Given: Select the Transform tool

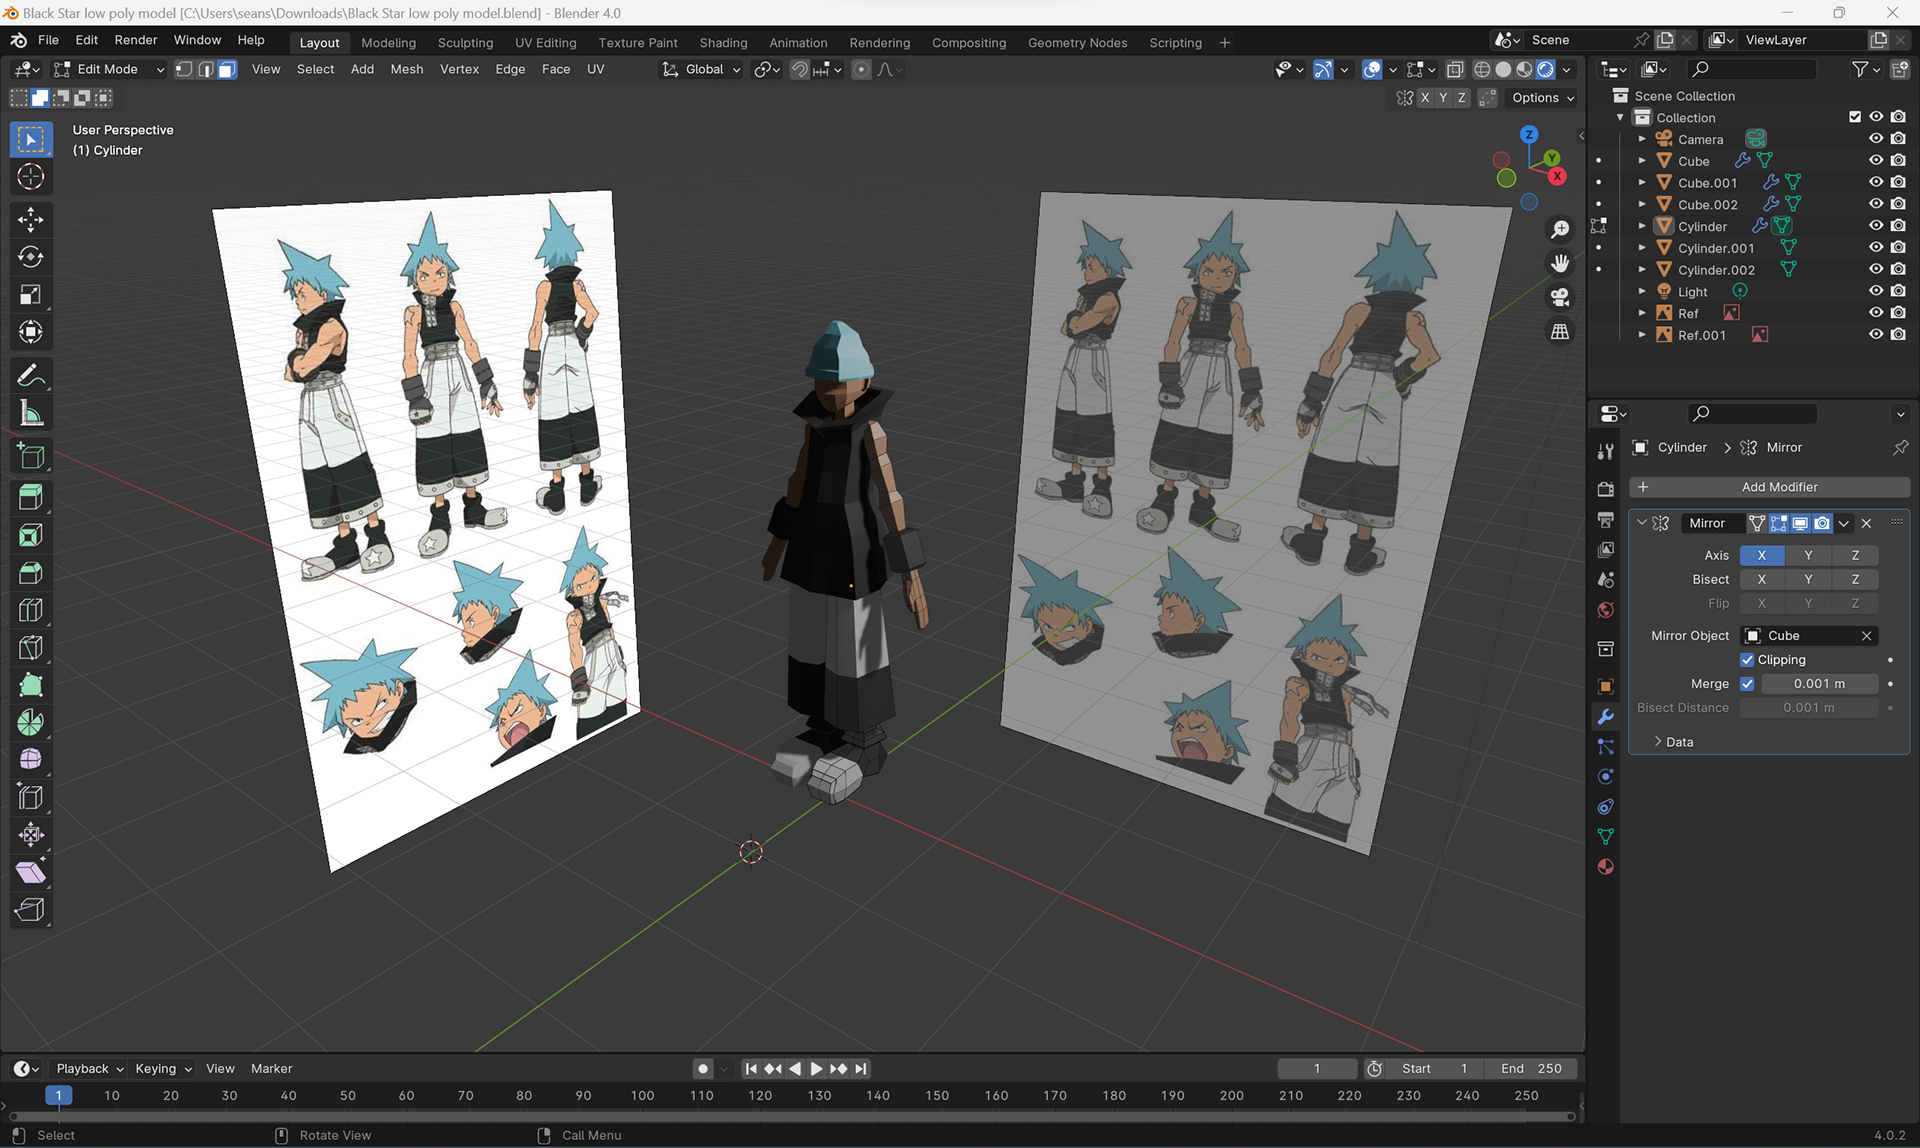Looking at the screenshot, I should click(x=31, y=332).
